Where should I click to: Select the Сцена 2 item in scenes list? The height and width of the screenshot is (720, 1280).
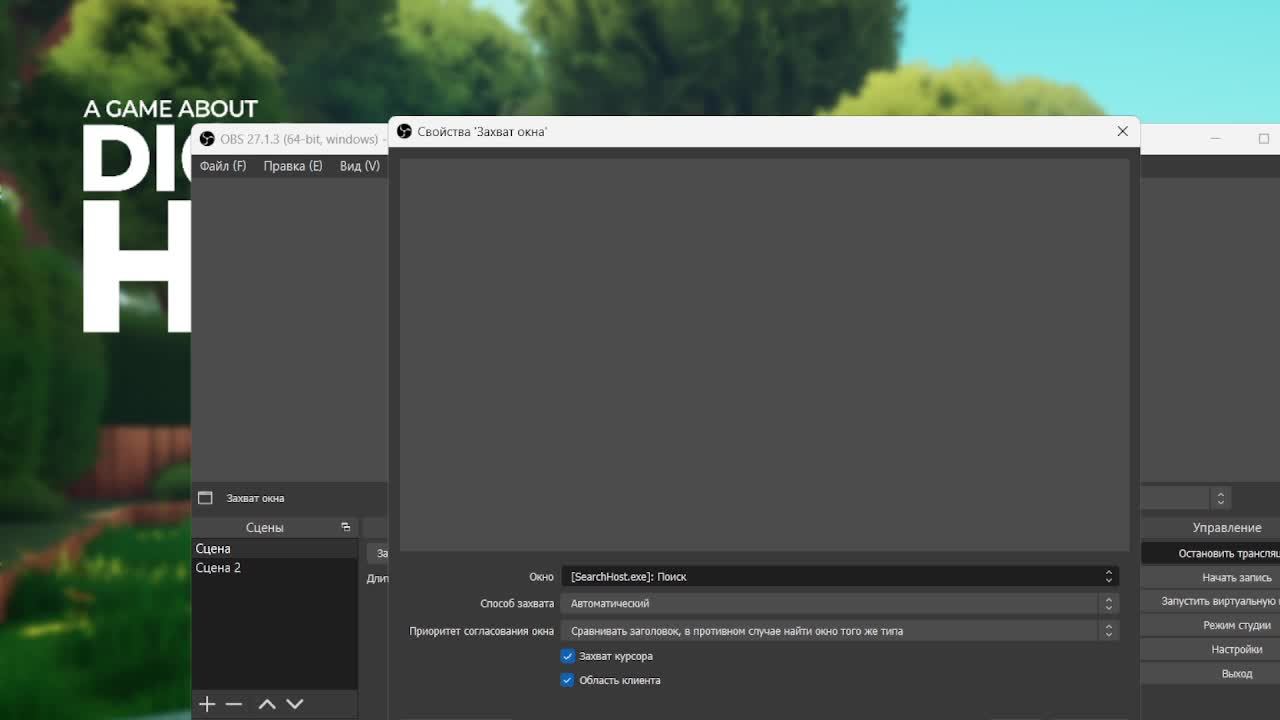pyautogui.click(x=274, y=567)
